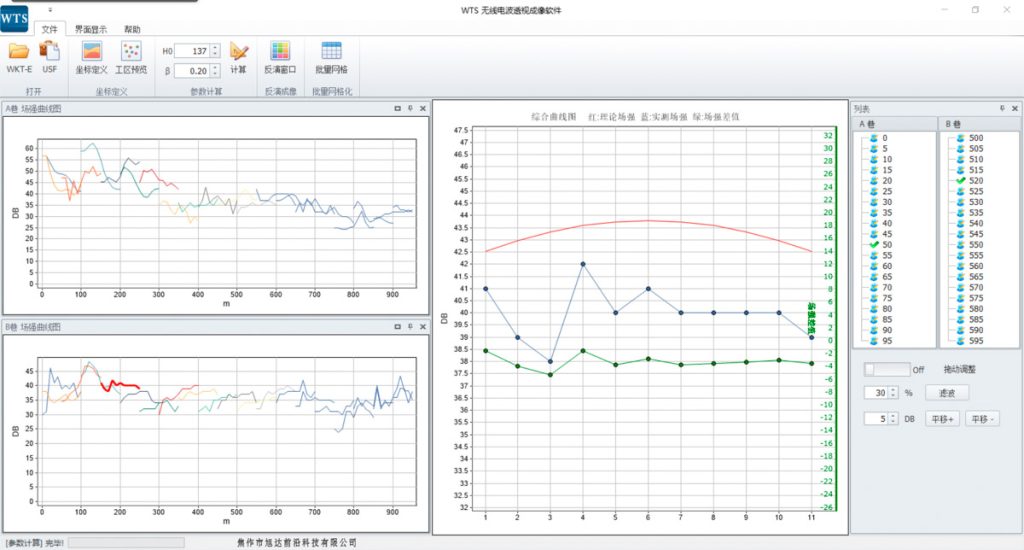Click the blue data point at position 4
Viewport: 1024px width, 550px height.
click(x=583, y=265)
